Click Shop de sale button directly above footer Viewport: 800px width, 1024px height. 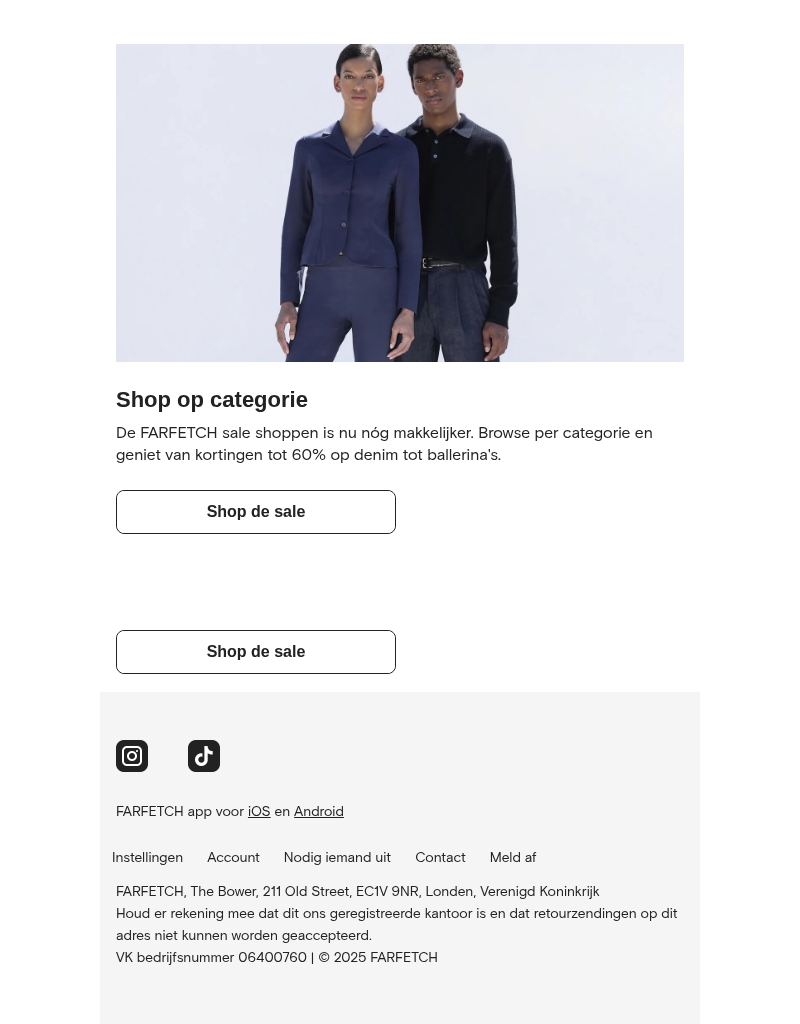tap(256, 652)
